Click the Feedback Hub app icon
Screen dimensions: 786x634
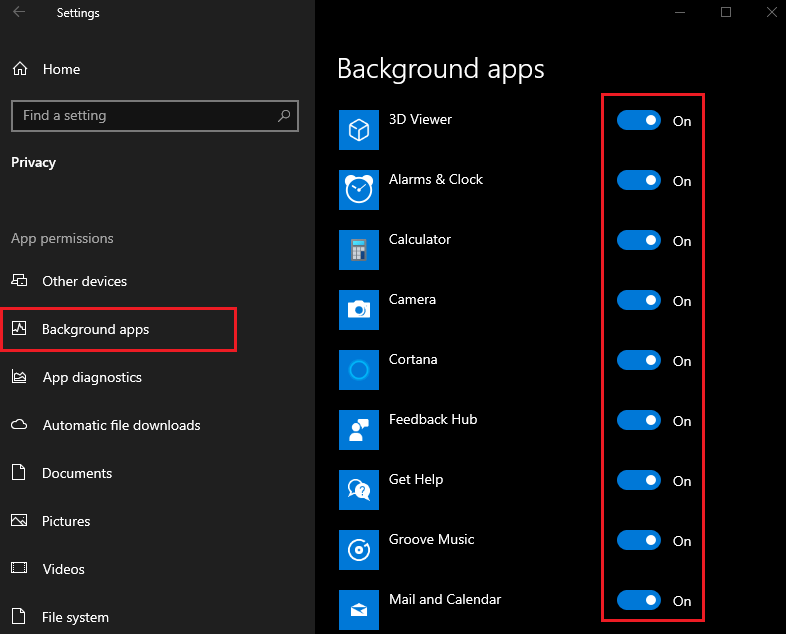click(x=359, y=430)
